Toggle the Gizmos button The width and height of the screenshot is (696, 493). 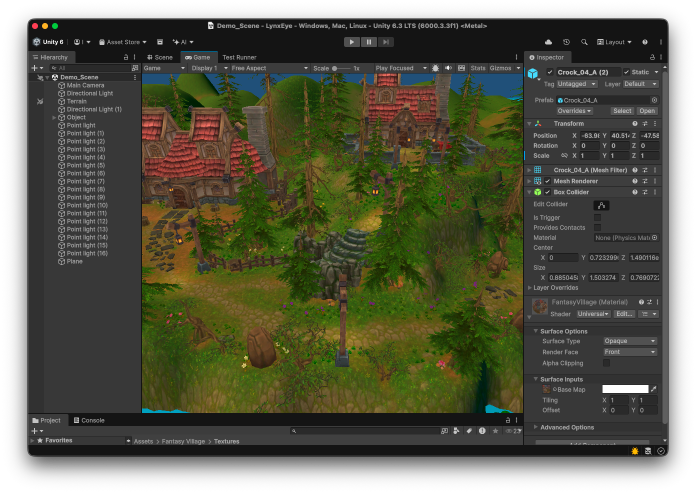click(x=500, y=68)
